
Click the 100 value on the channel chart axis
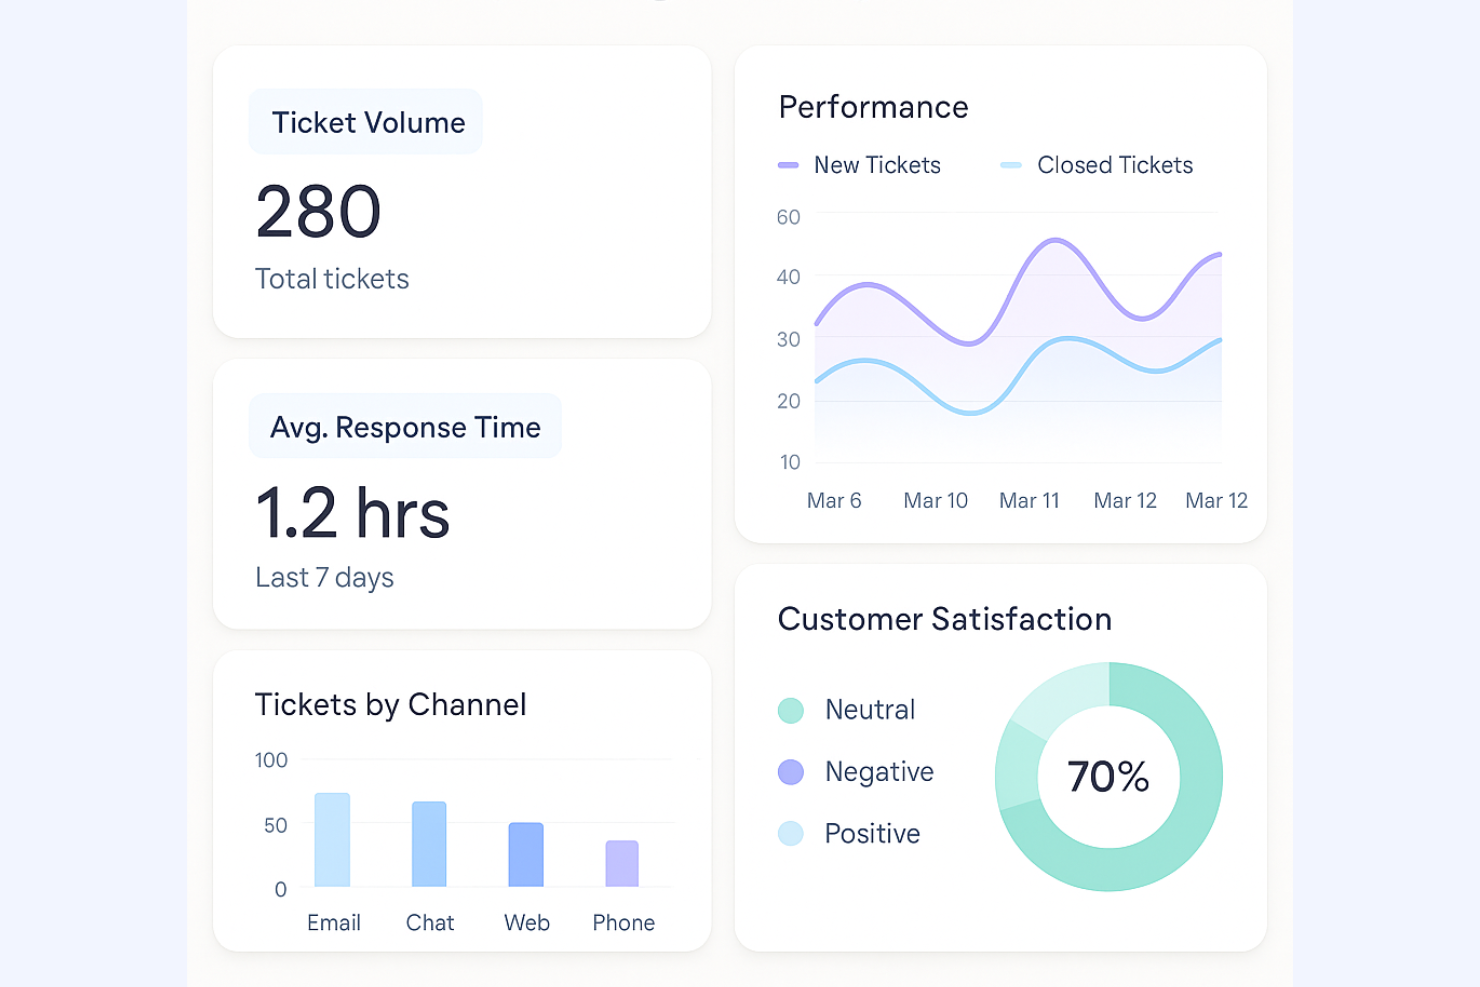271,760
